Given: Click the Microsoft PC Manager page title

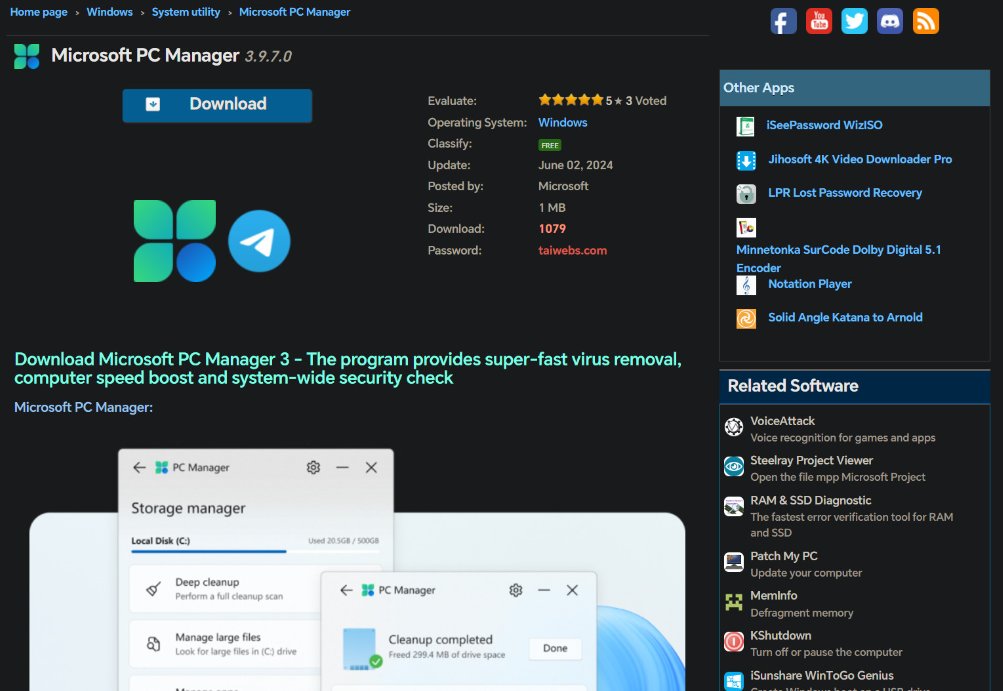Looking at the screenshot, I should (145, 56).
